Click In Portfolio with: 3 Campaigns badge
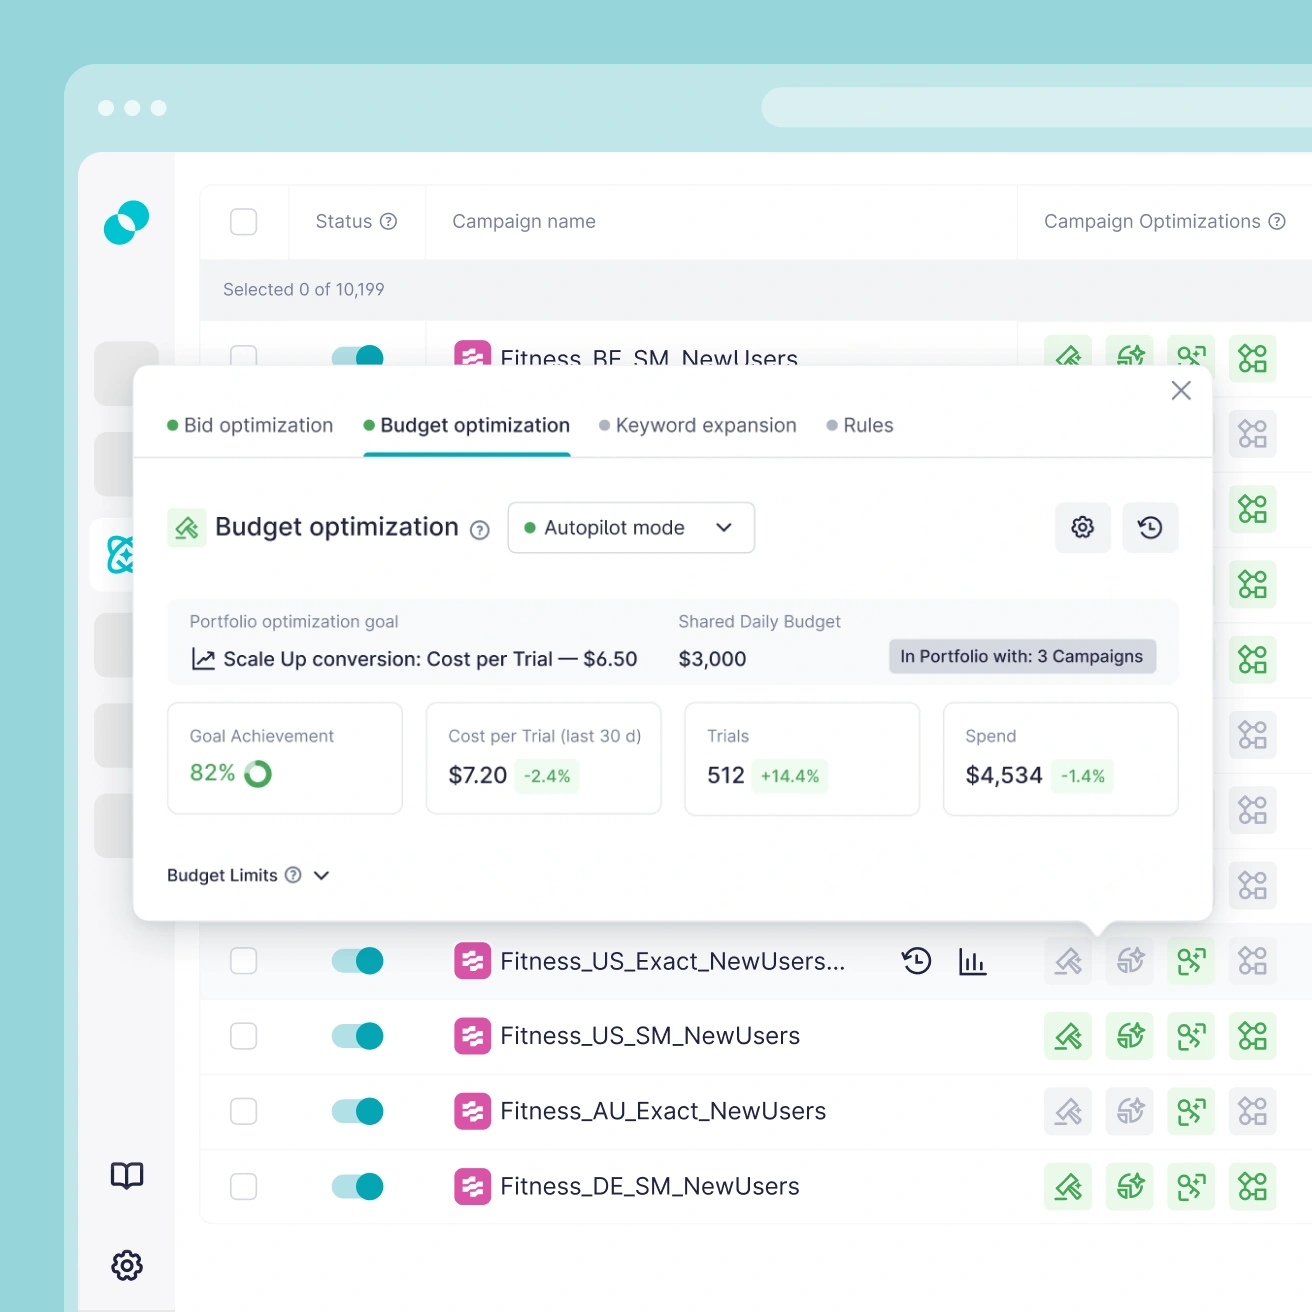The image size is (1312, 1312). 1022,656
